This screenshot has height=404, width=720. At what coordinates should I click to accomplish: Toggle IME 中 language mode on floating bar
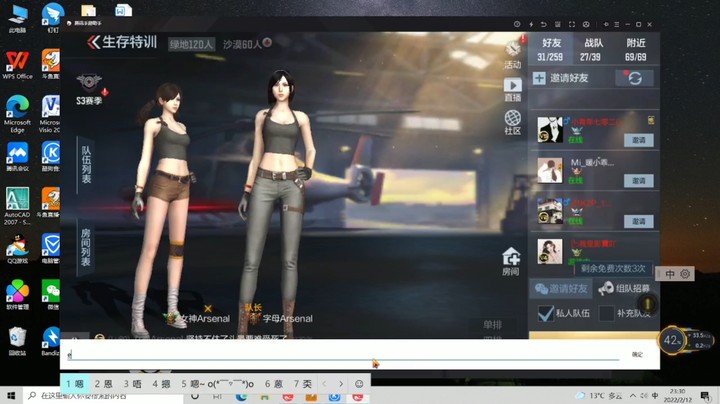[x=670, y=274]
